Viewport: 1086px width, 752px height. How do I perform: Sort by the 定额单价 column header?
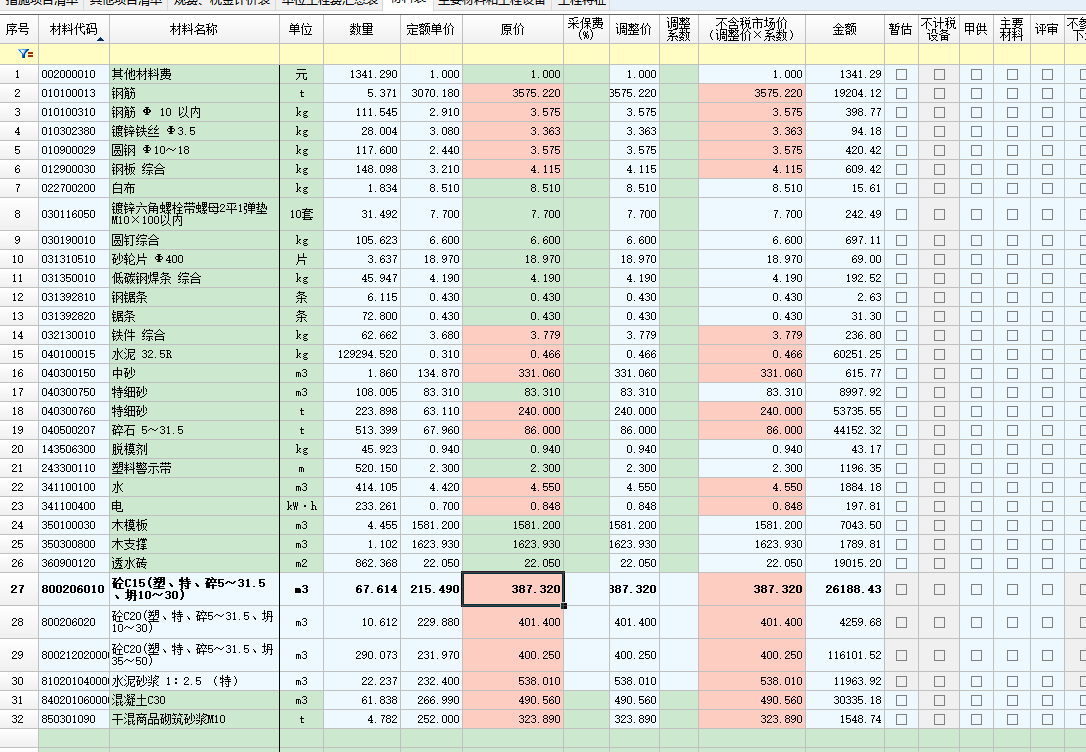click(431, 29)
